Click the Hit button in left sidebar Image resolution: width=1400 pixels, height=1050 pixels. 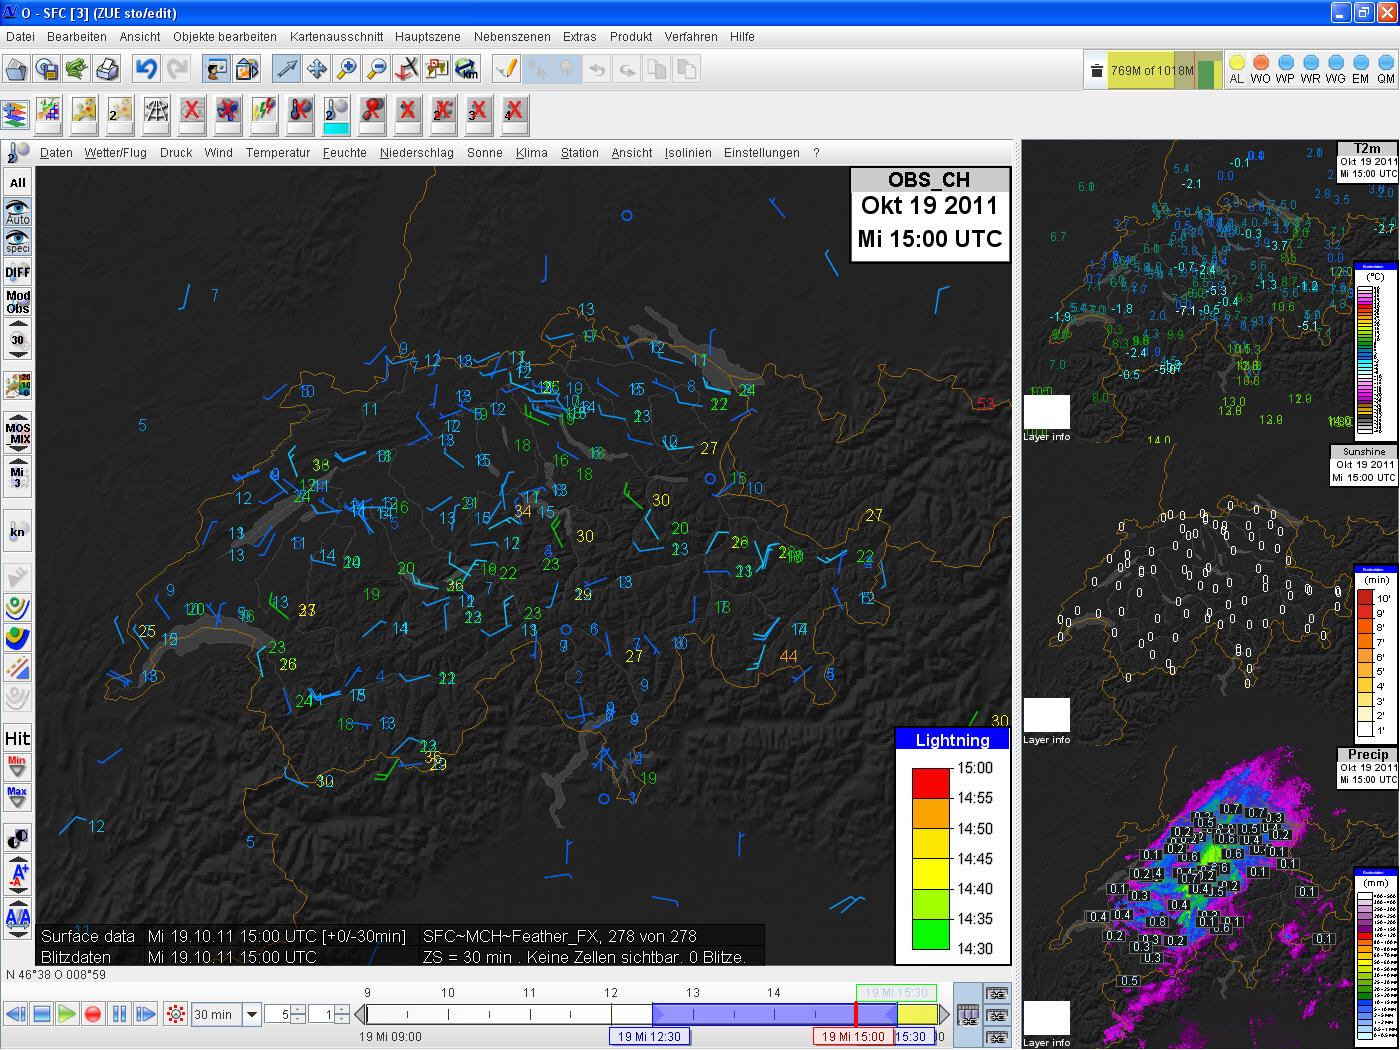(18, 739)
